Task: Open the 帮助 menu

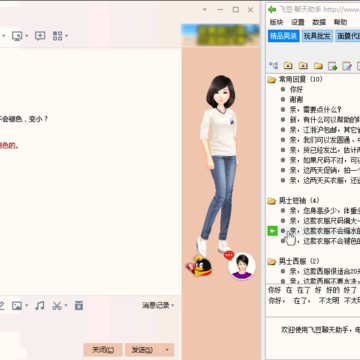Action: point(340,22)
